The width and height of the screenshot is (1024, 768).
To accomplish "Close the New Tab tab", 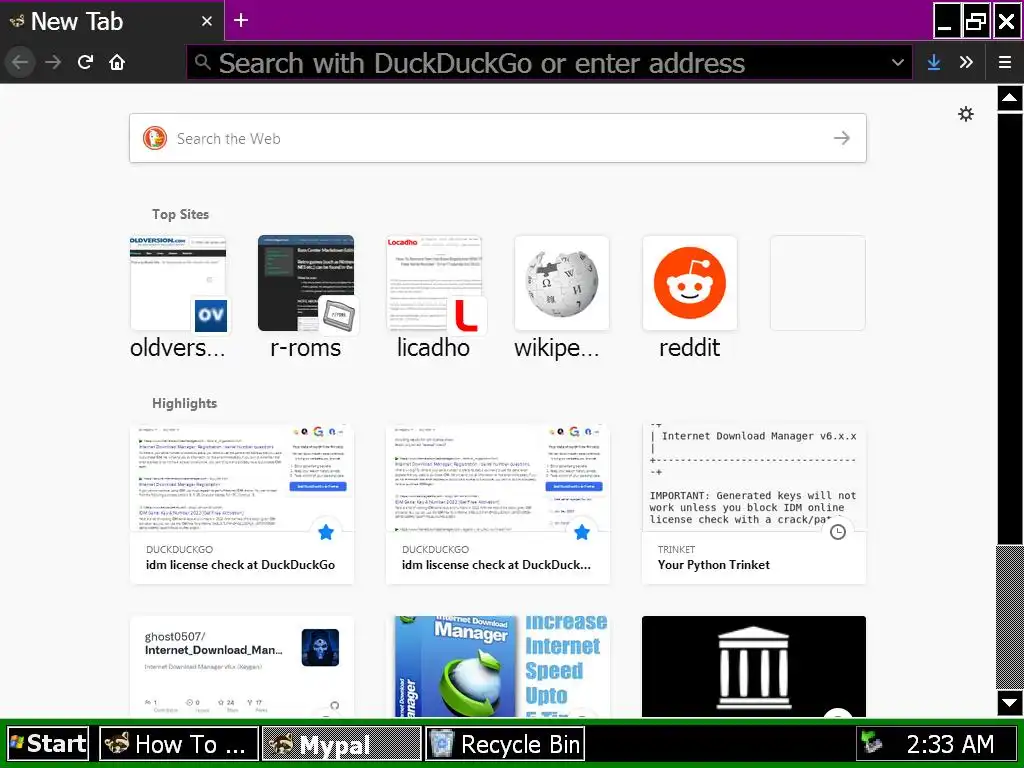I will coord(206,22).
